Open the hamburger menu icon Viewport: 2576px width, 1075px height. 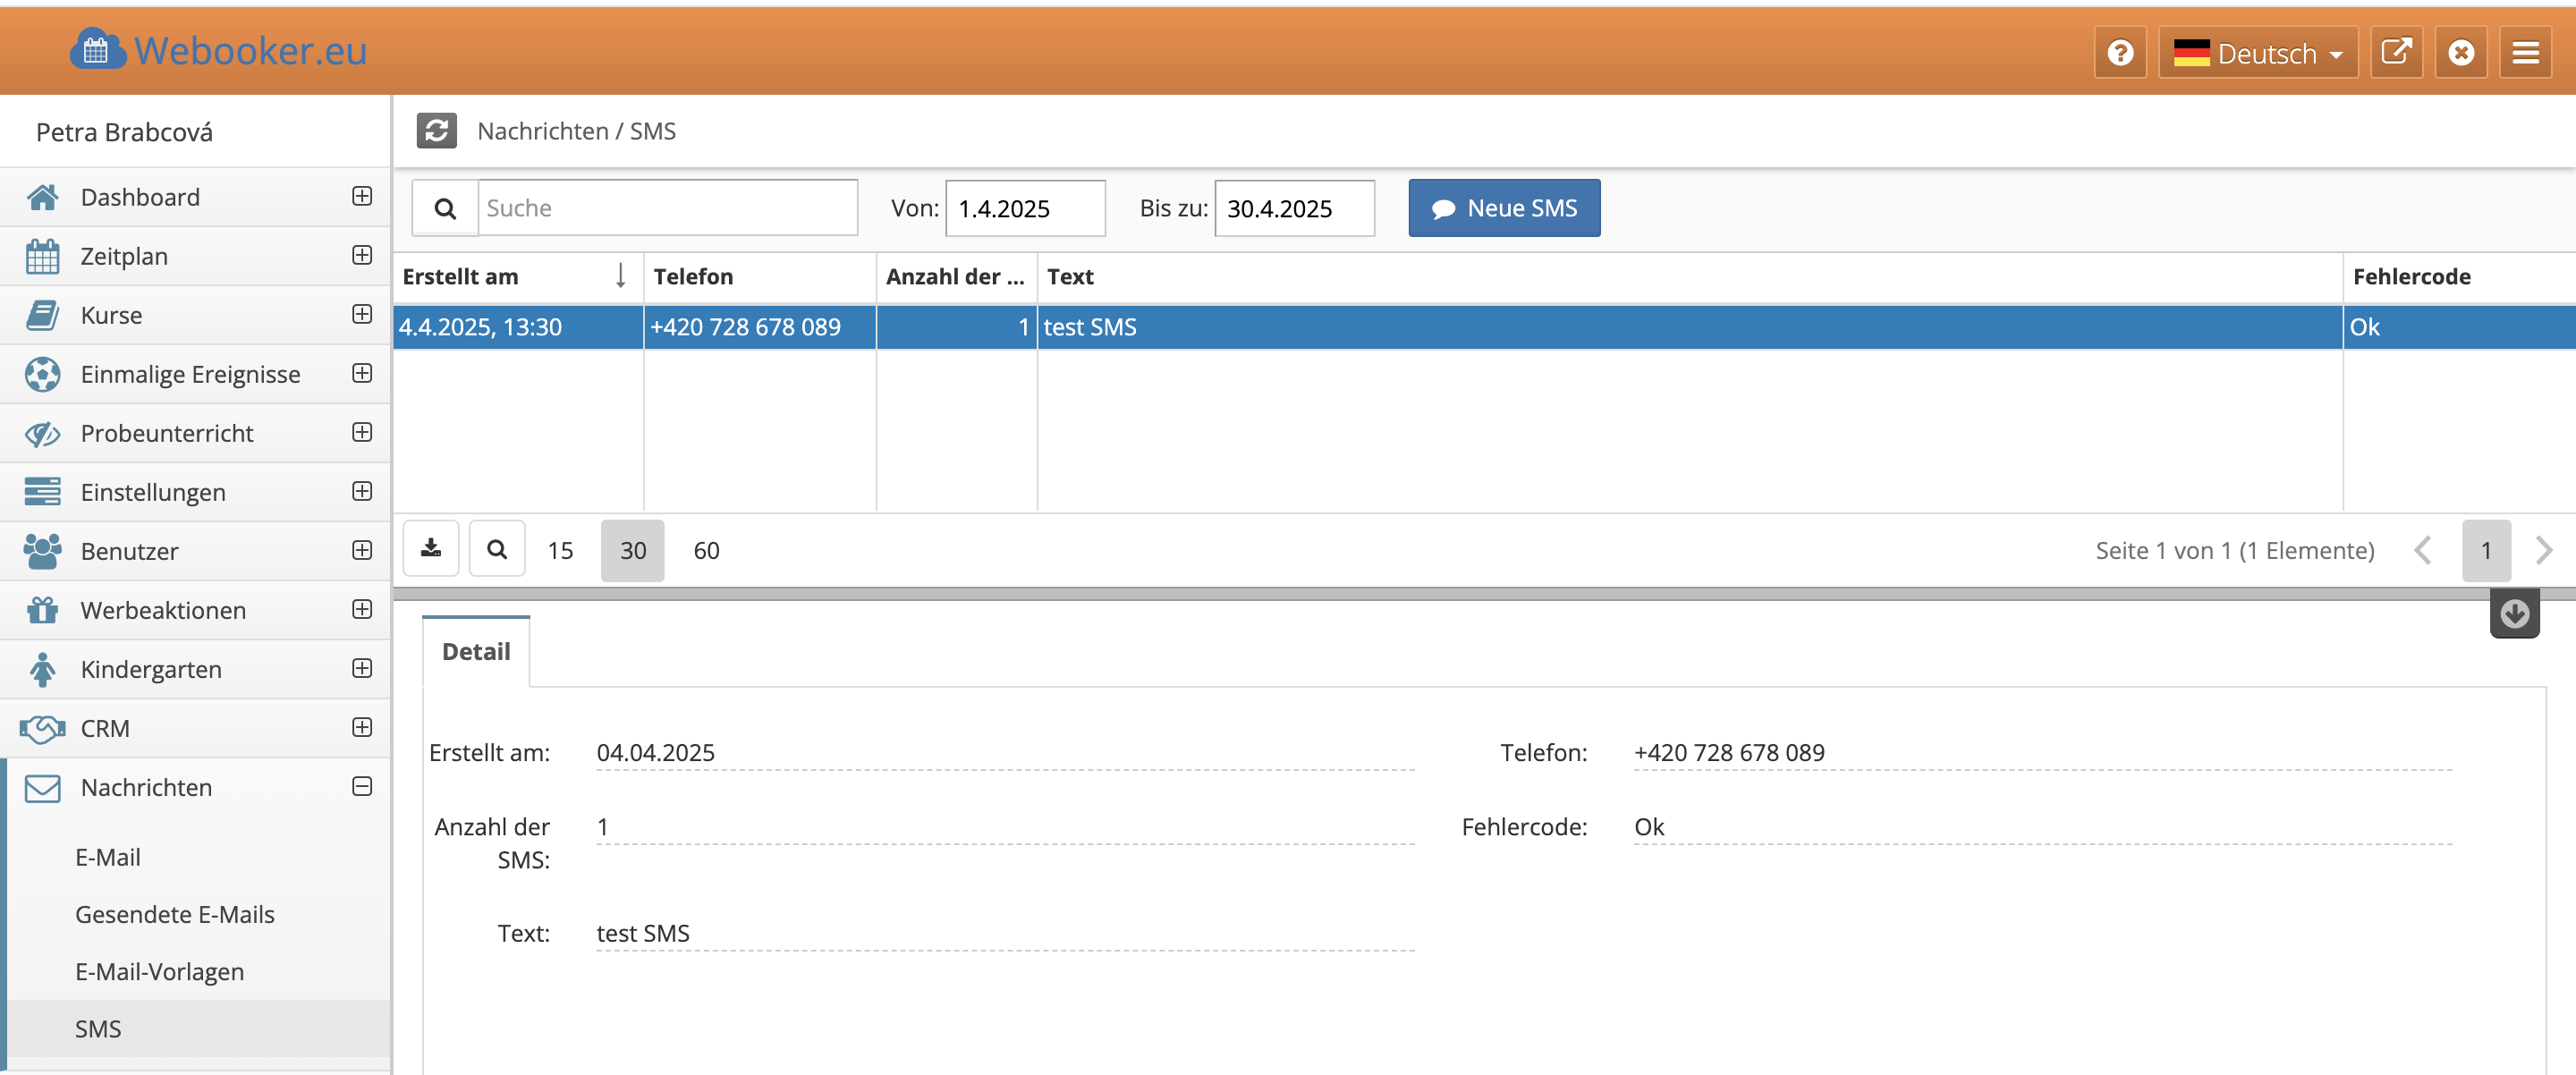pos(2525,52)
